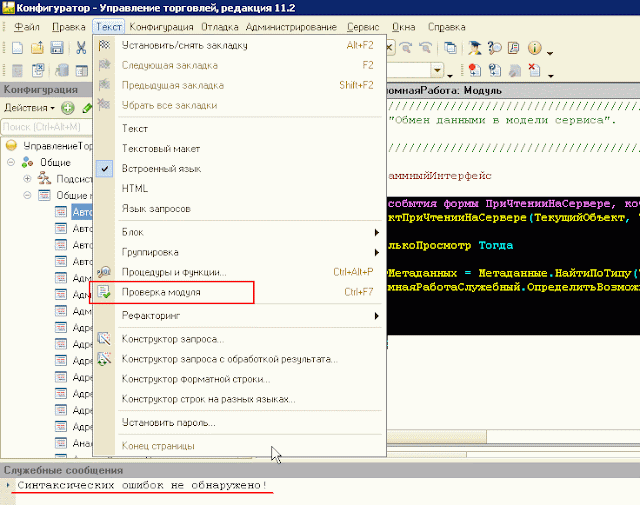The height and width of the screenshot is (505, 640).
Task: Click the search cancel X button in toolbar
Action: 389,48
